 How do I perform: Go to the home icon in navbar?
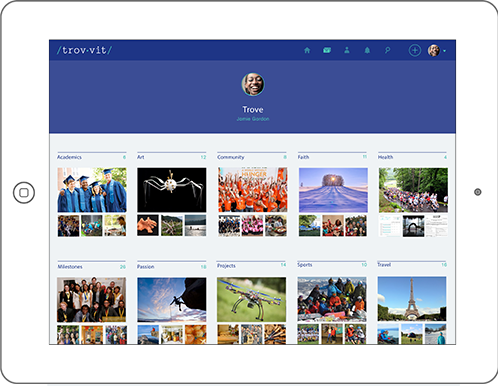tap(307, 50)
